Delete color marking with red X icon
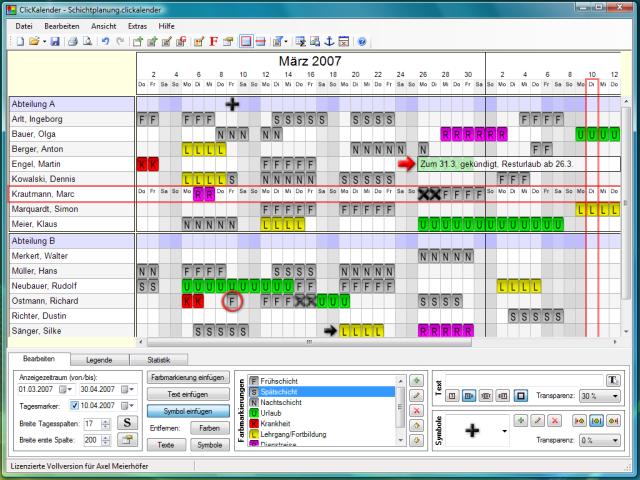 click(415, 410)
